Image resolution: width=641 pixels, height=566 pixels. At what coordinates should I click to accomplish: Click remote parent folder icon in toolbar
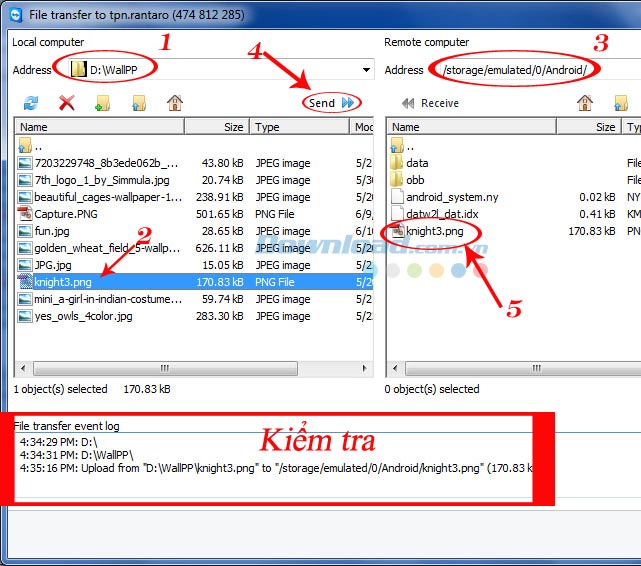(x=621, y=103)
